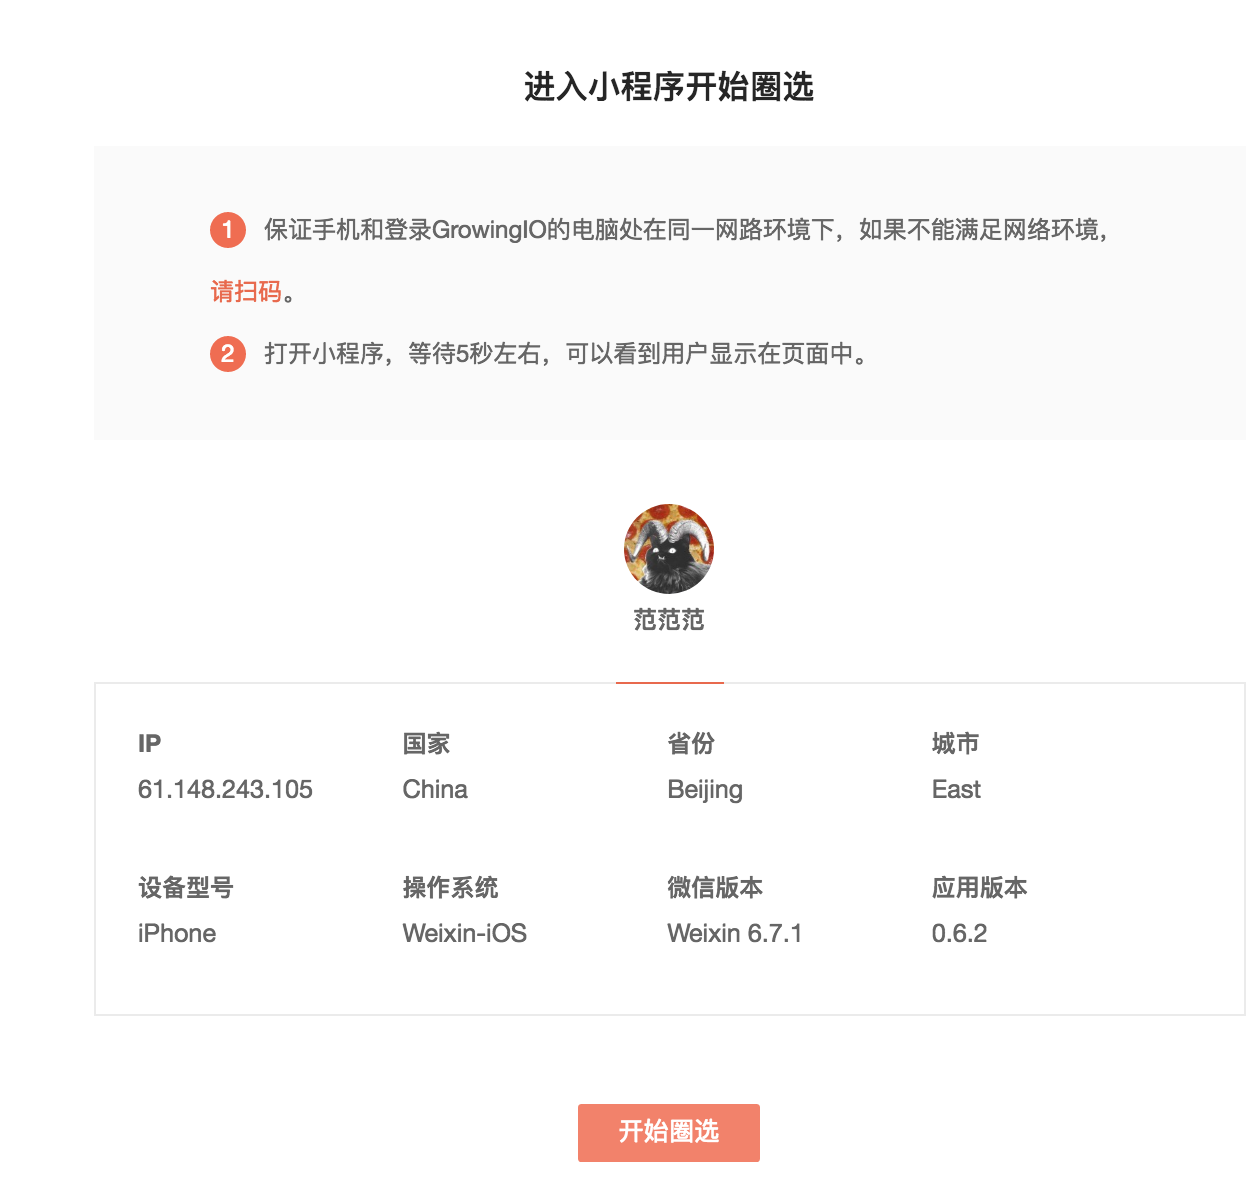Viewport: 1260px width, 1182px height.
Task: Click the user name 范范范
Action: point(669,620)
